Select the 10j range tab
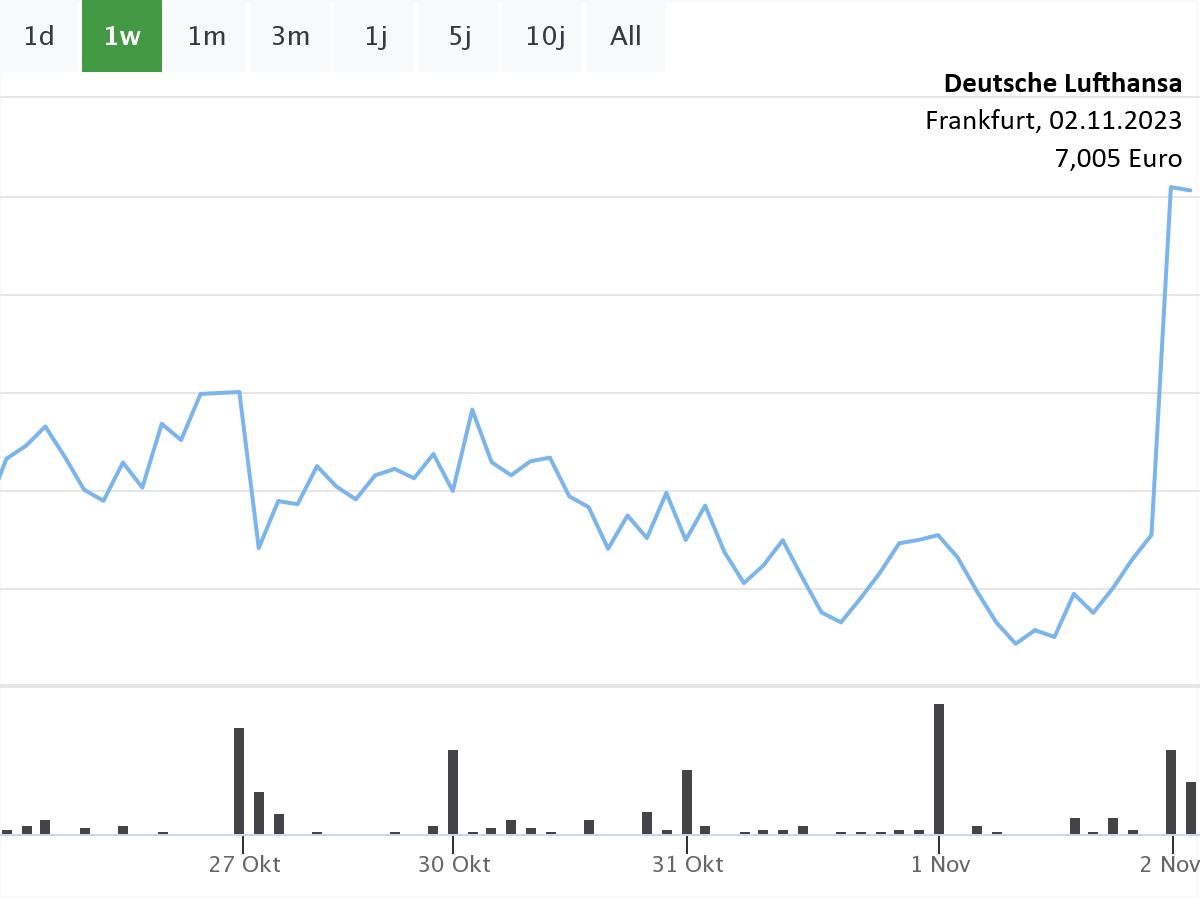 (x=543, y=37)
